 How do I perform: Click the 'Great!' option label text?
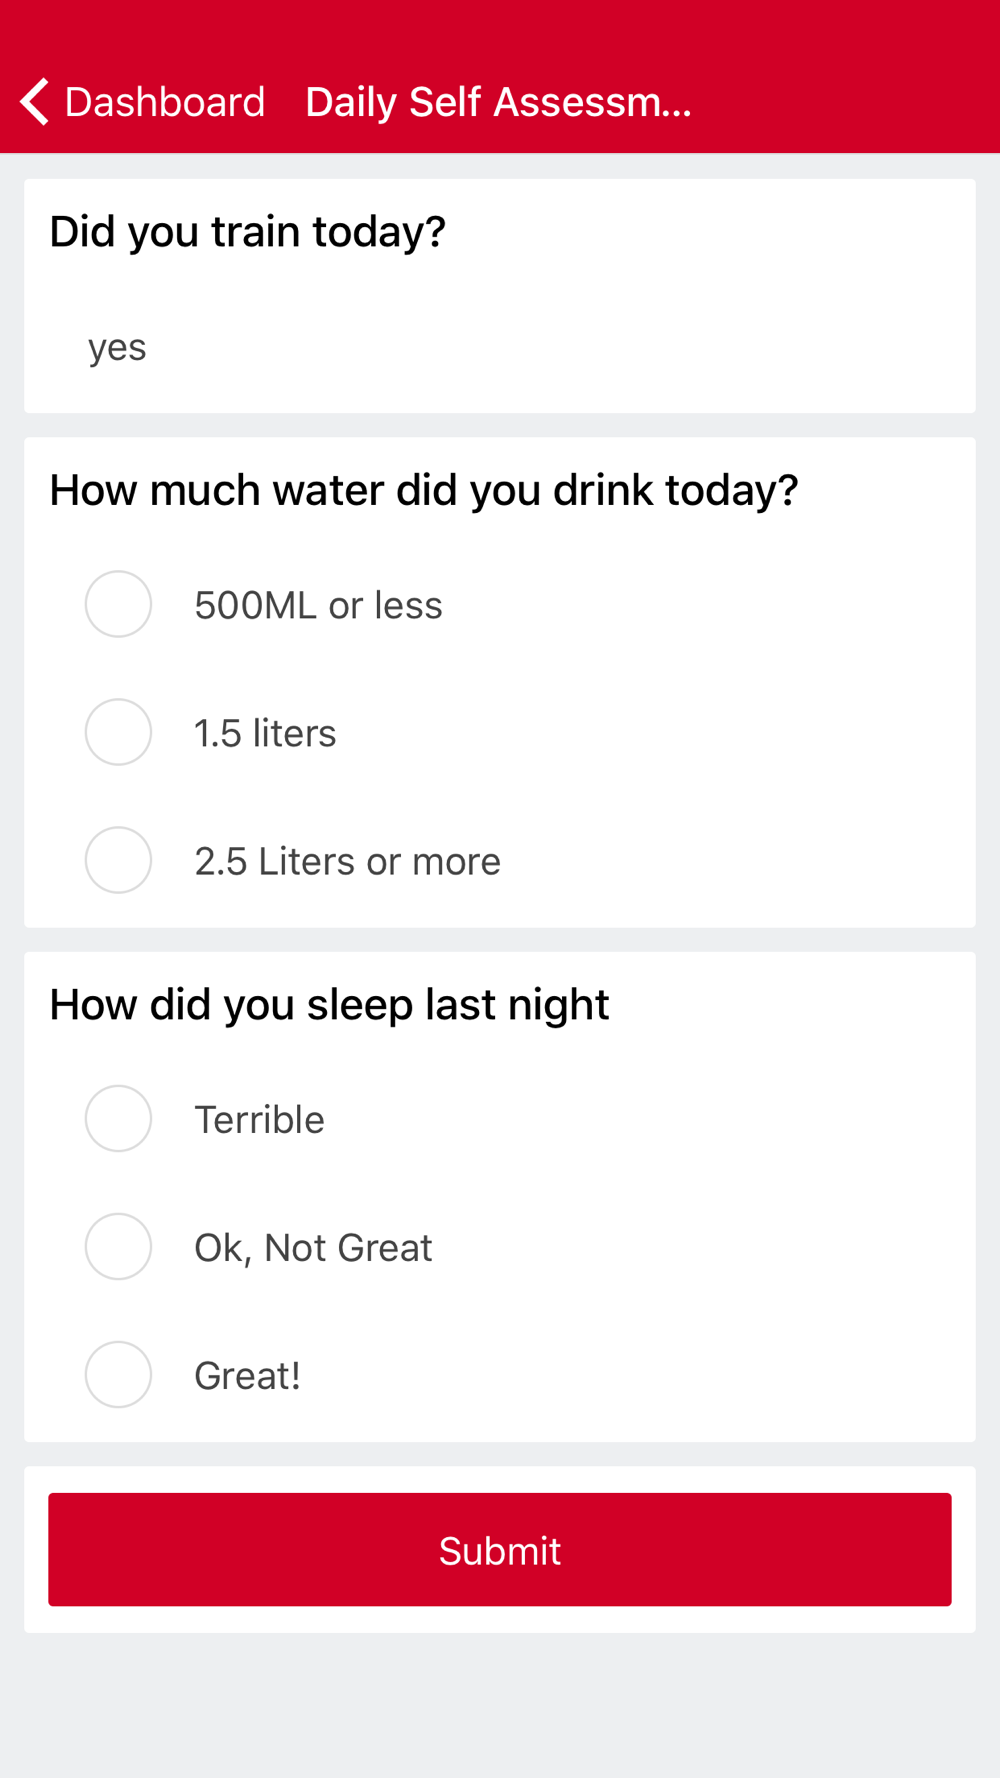(x=247, y=1376)
